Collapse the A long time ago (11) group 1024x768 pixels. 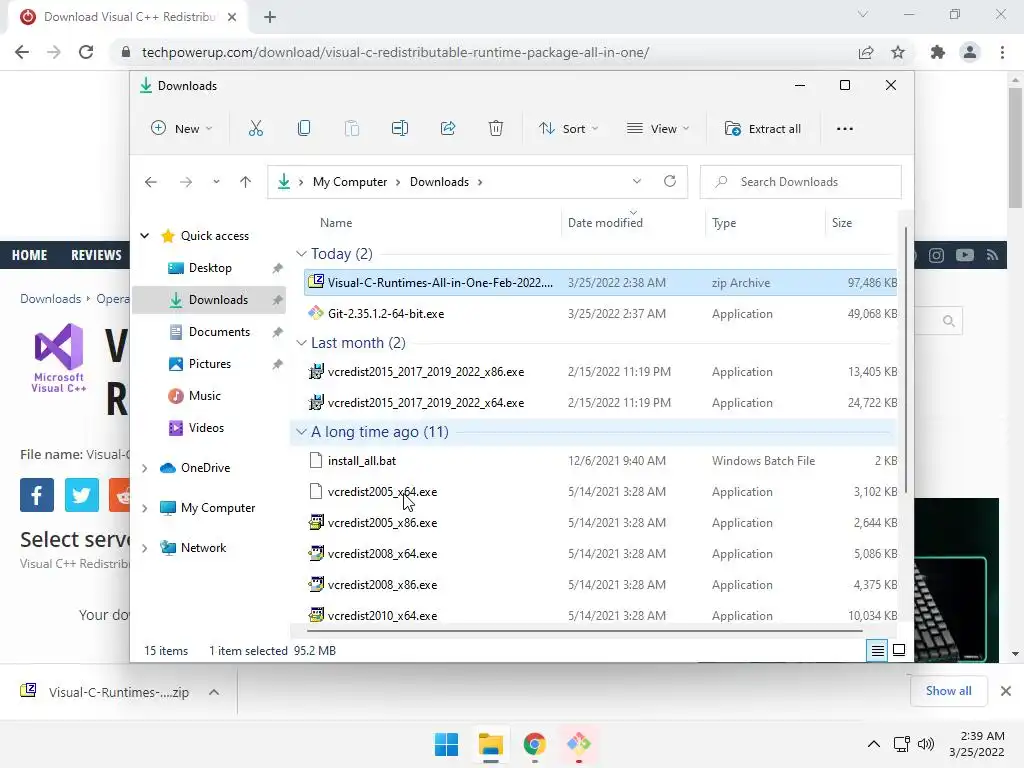point(301,432)
